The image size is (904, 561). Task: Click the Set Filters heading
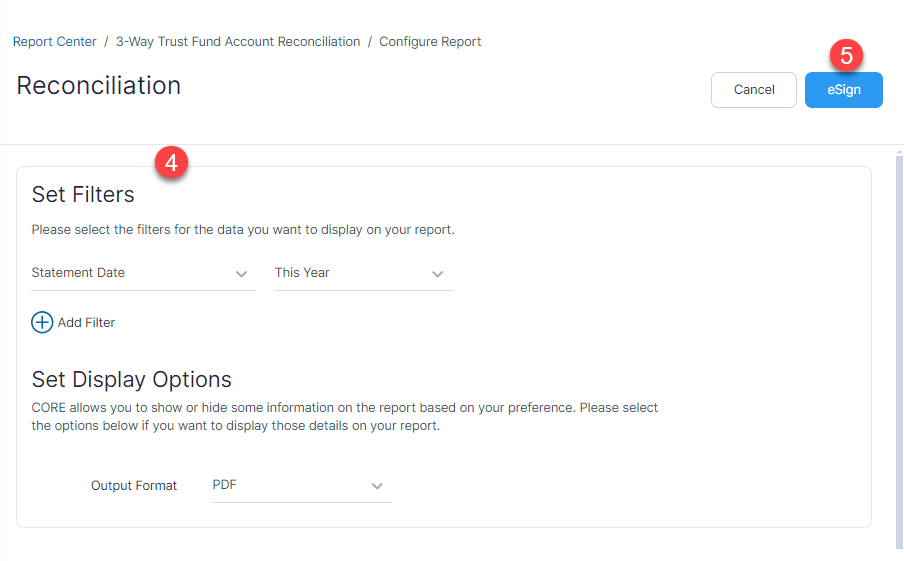coord(83,194)
